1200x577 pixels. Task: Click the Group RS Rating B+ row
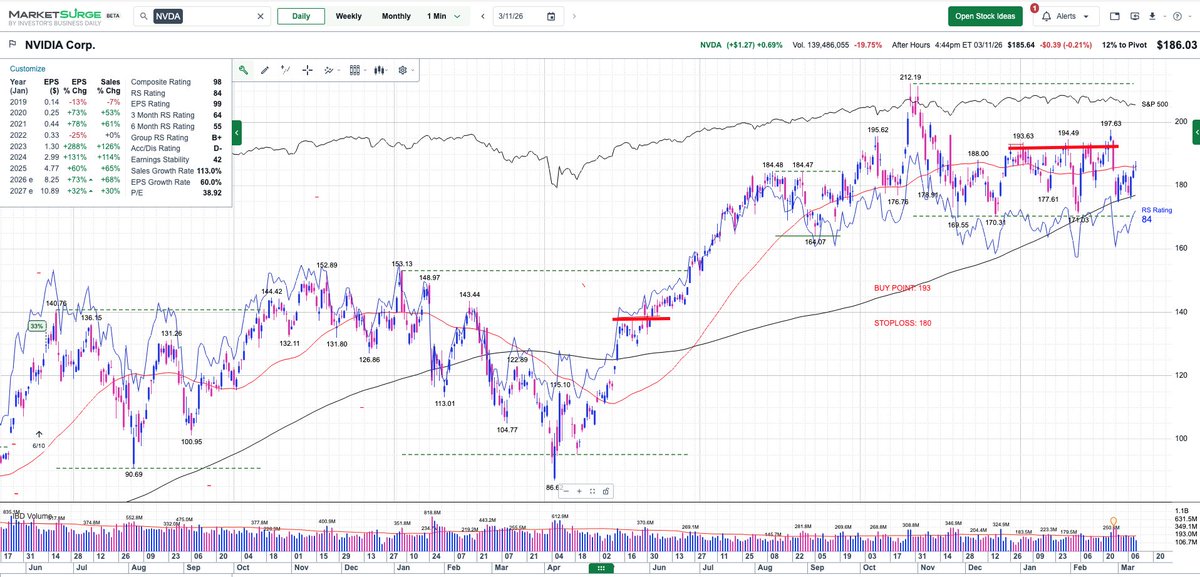177,138
